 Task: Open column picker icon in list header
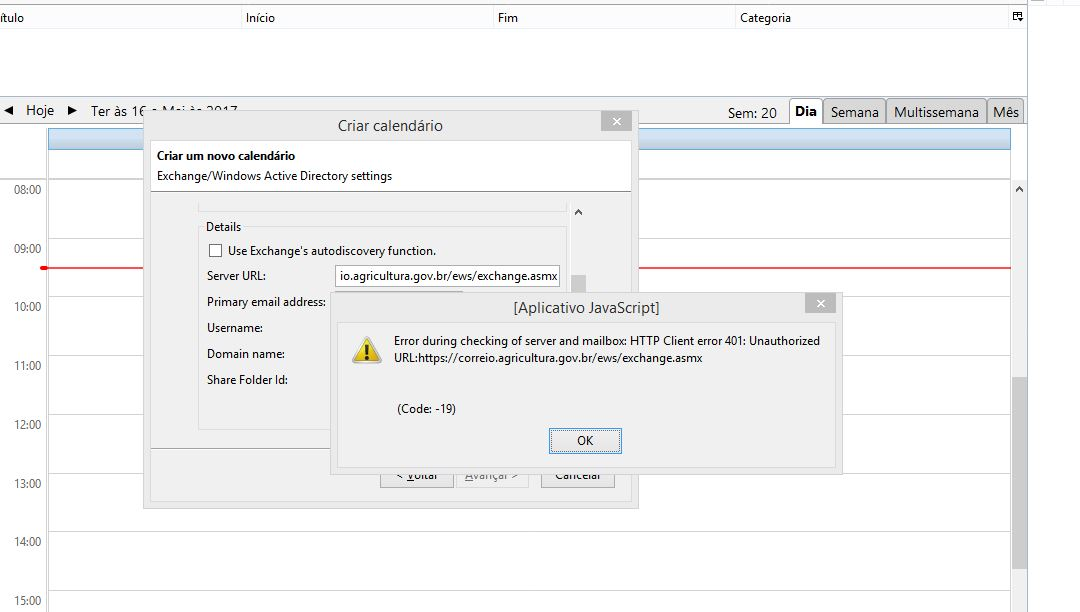pos(1017,17)
